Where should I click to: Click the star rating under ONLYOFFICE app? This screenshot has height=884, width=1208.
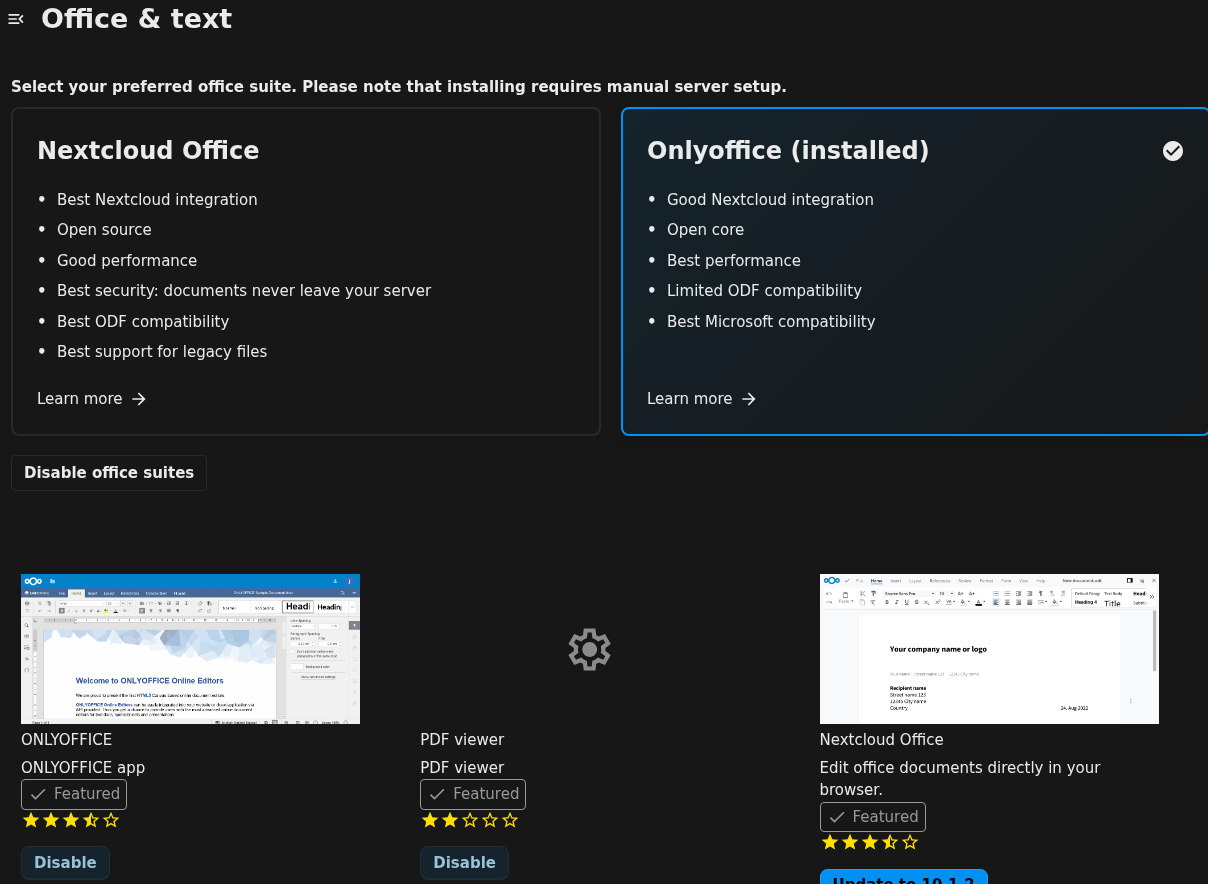pos(71,820)
